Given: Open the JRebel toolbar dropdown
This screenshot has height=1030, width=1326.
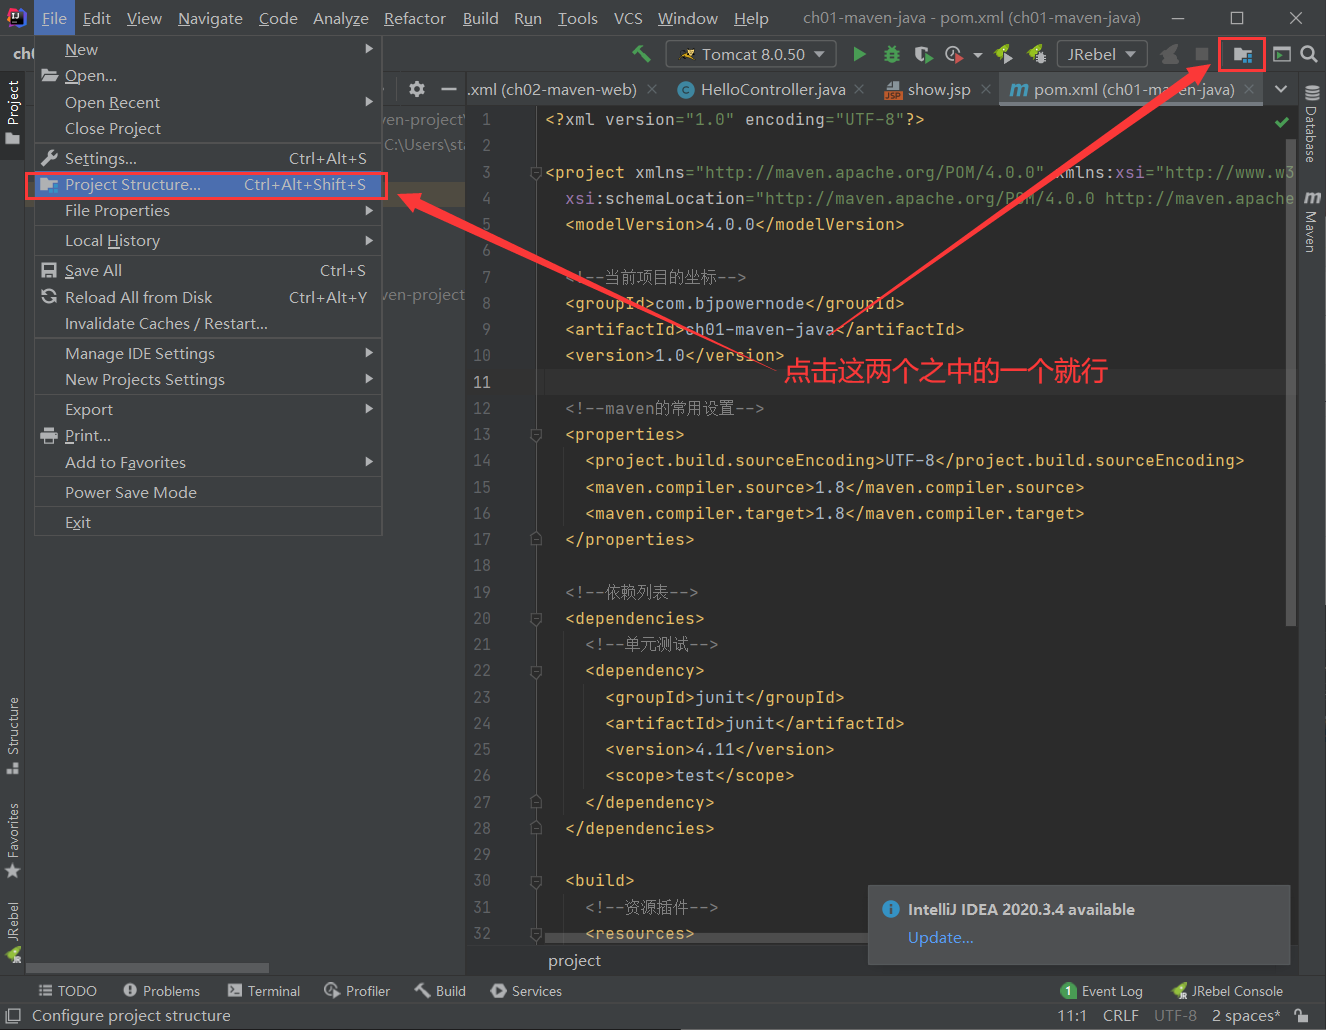Looking at the screenshot, I should point(1101,54).
